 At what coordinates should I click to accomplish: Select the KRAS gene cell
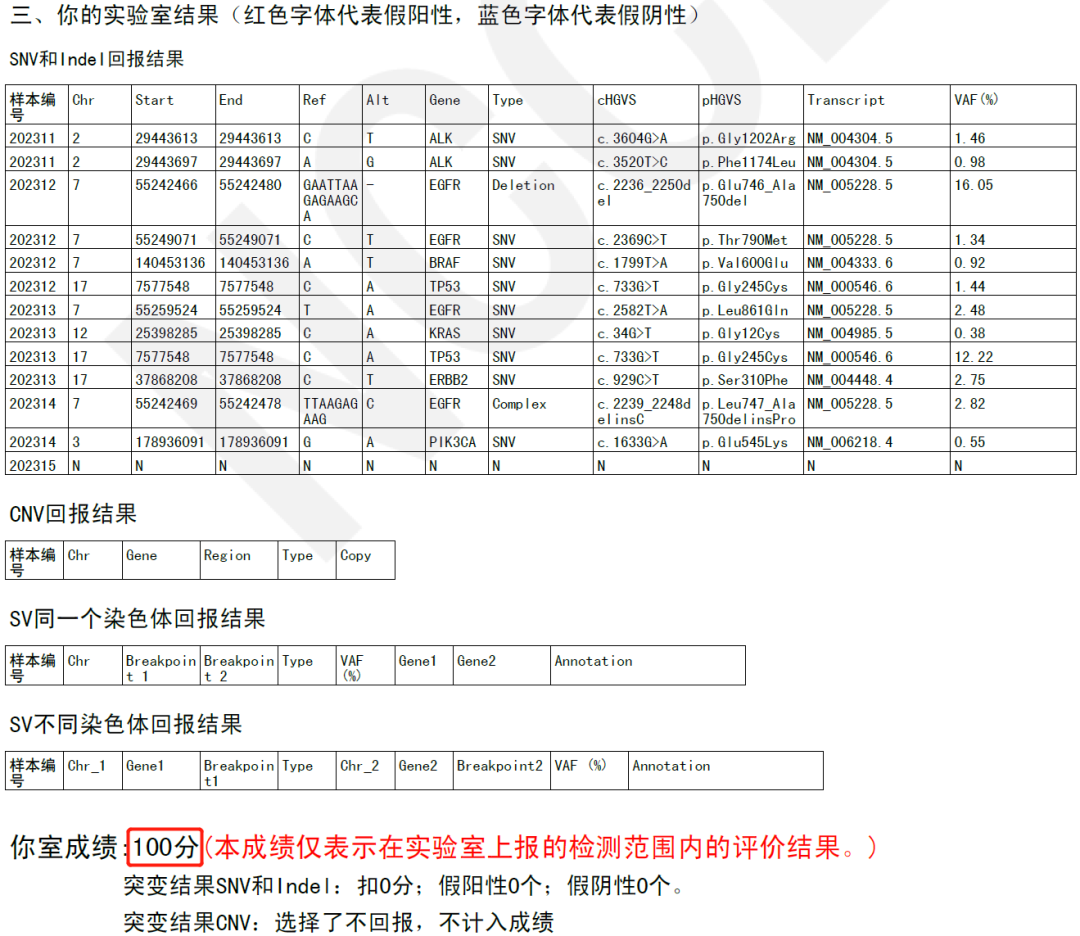[445, 333]
